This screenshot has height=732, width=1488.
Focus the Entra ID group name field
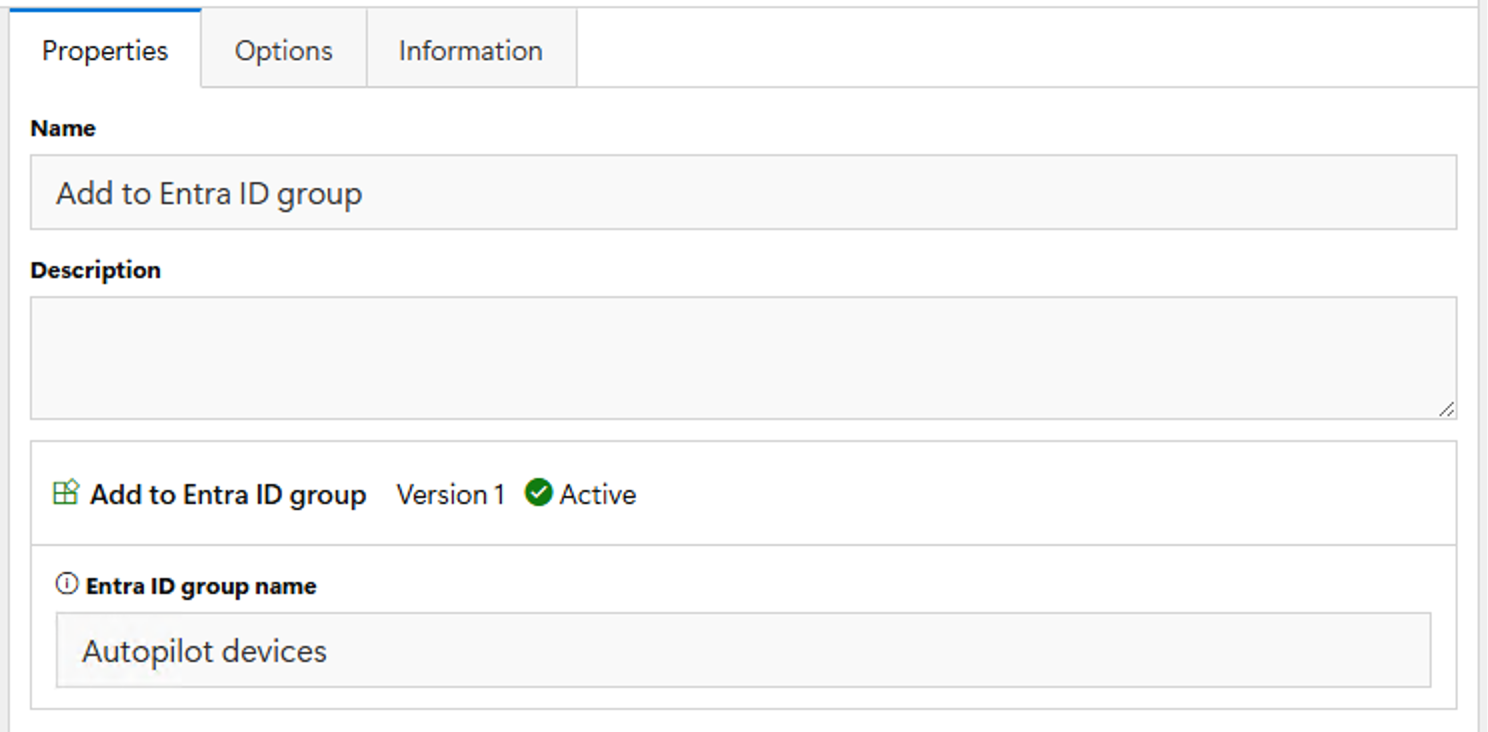pos(743,650)
